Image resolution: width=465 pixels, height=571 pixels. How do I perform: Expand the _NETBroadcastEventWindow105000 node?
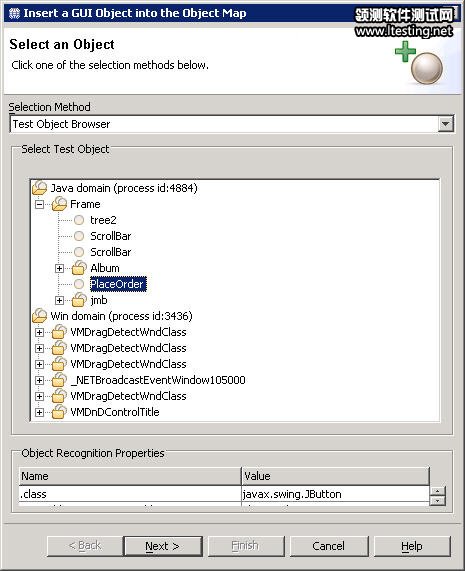point(39,381)
